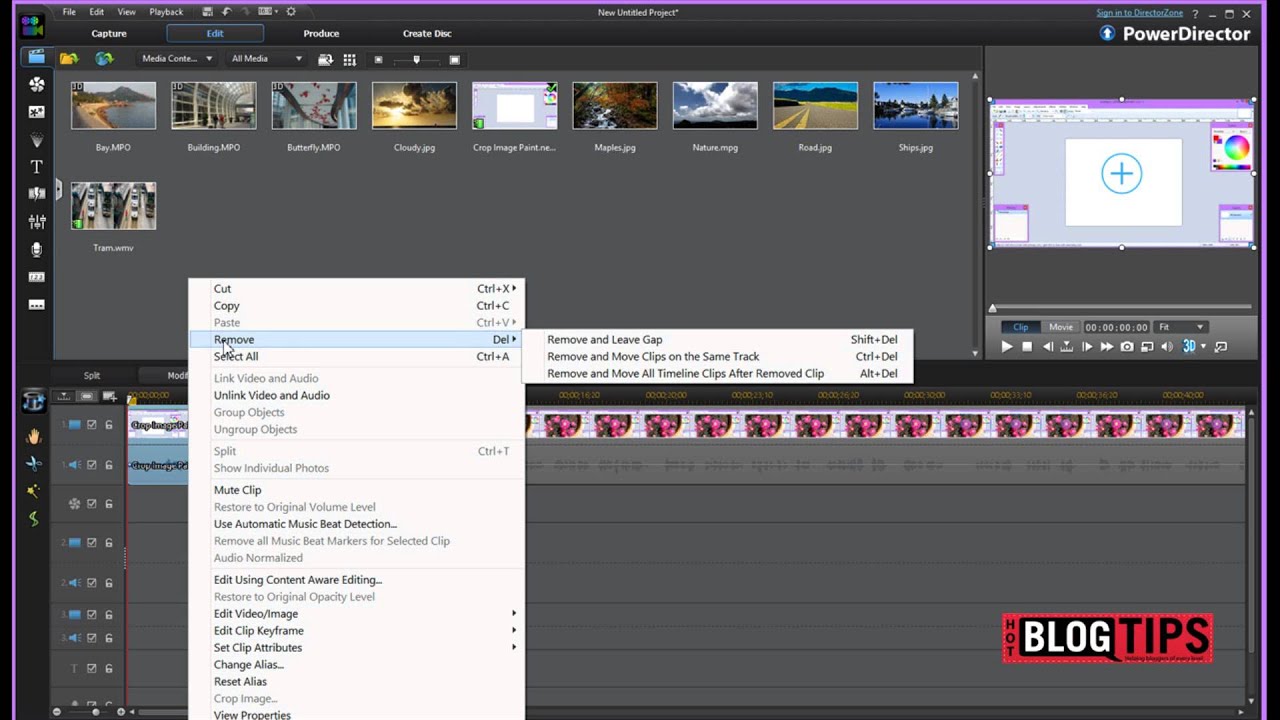1280x720 pixels.
Task: Switch preview to Movie mode
Action: tap(1061, 327)
